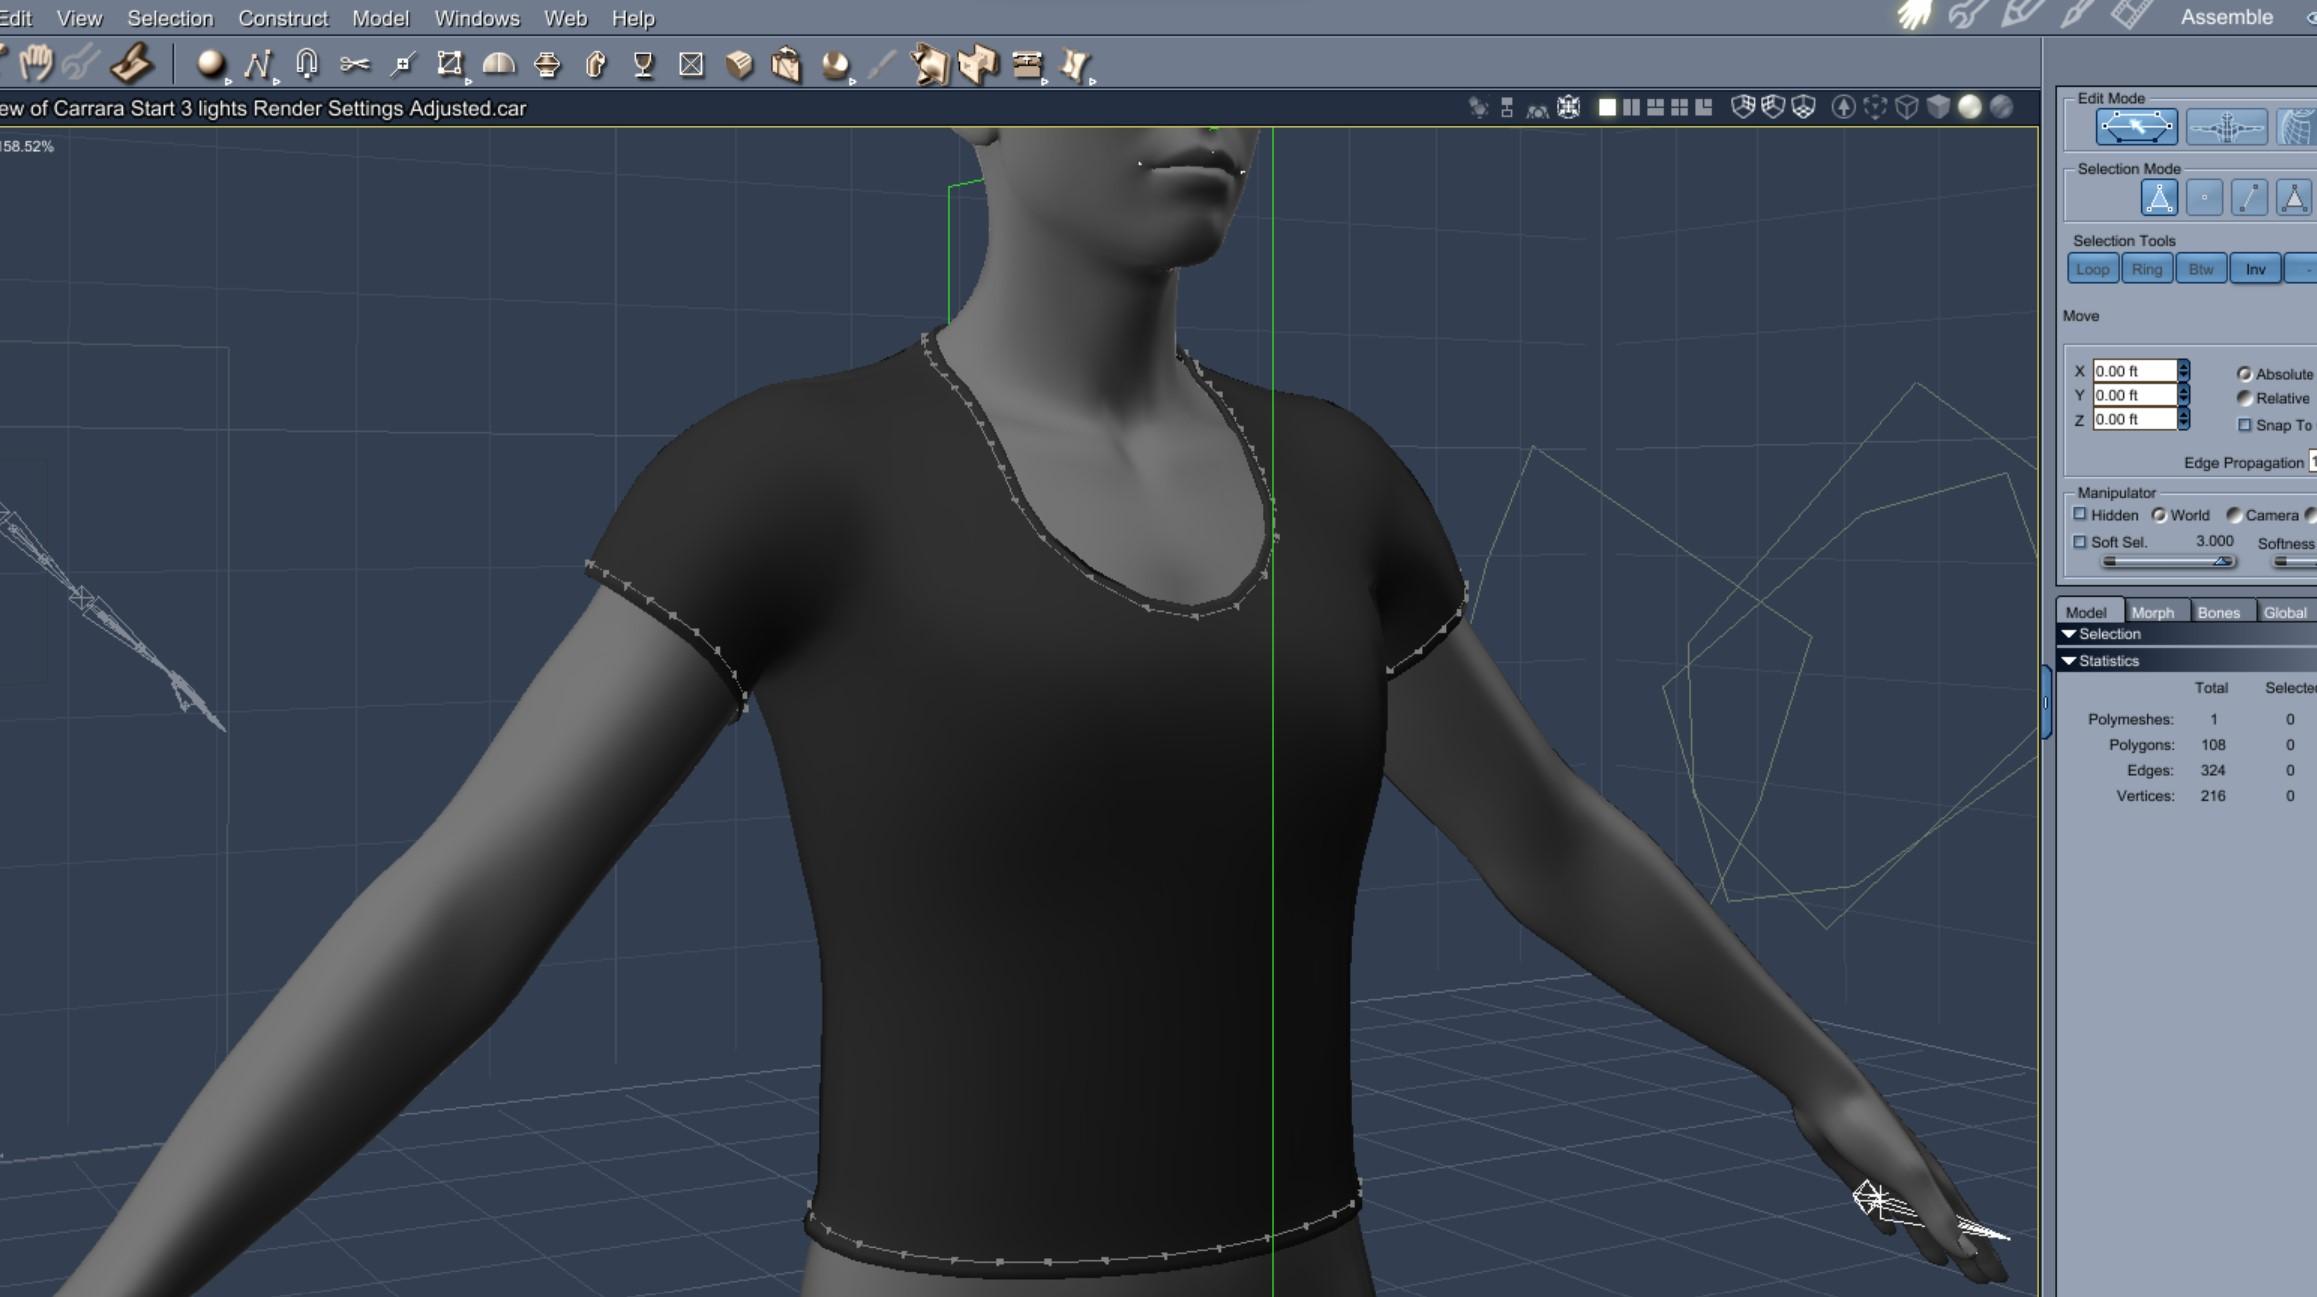This screenshot has height=1297, width=2317.
Task: Click the Inv selection button
Action: (x=2255, y=269)
